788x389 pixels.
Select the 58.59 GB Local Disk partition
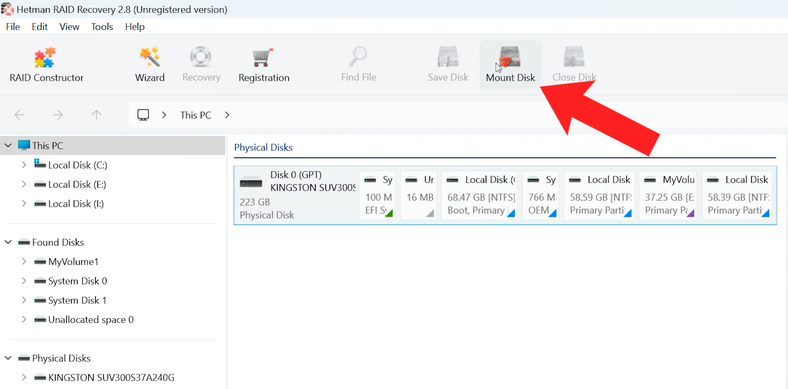tap(599, 195)
